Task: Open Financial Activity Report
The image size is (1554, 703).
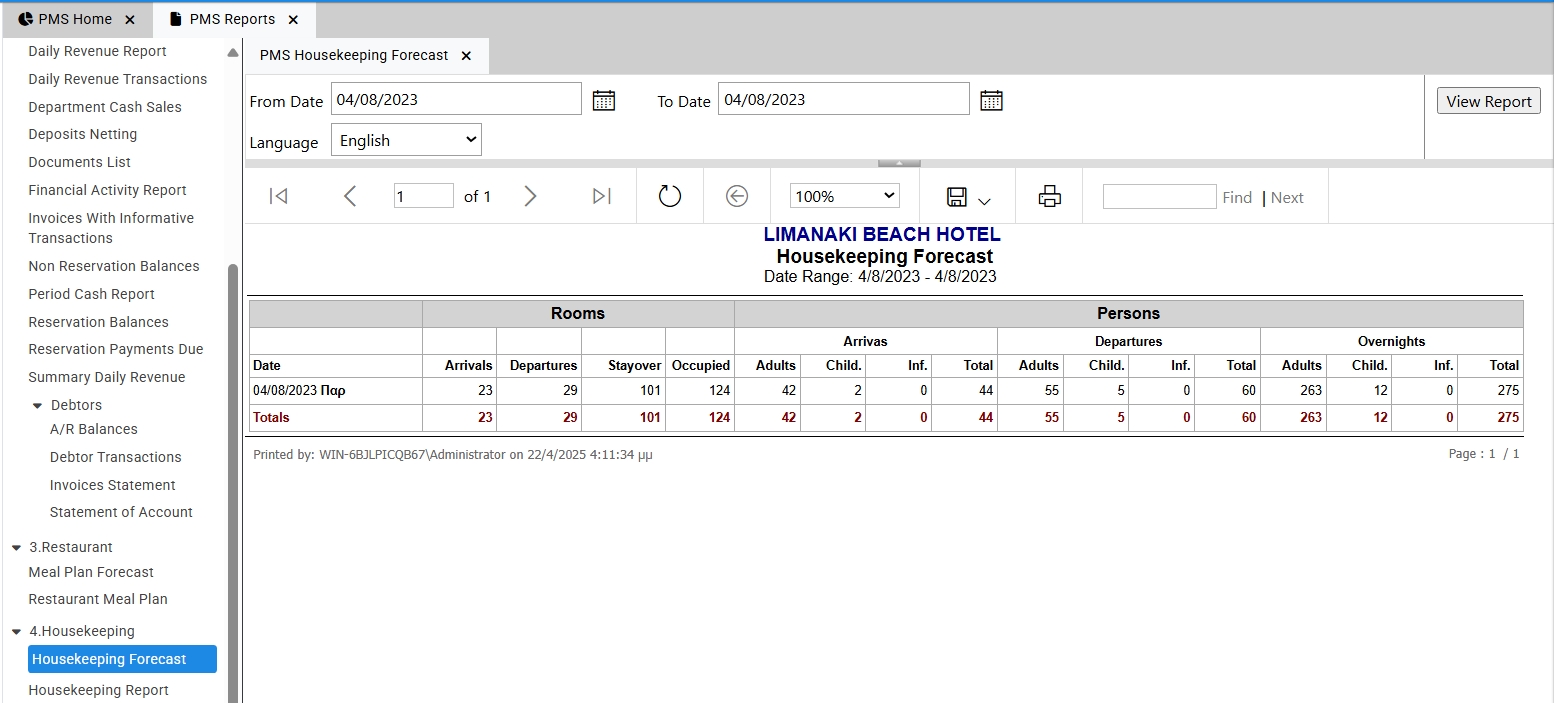Action: tap(107, 190)
